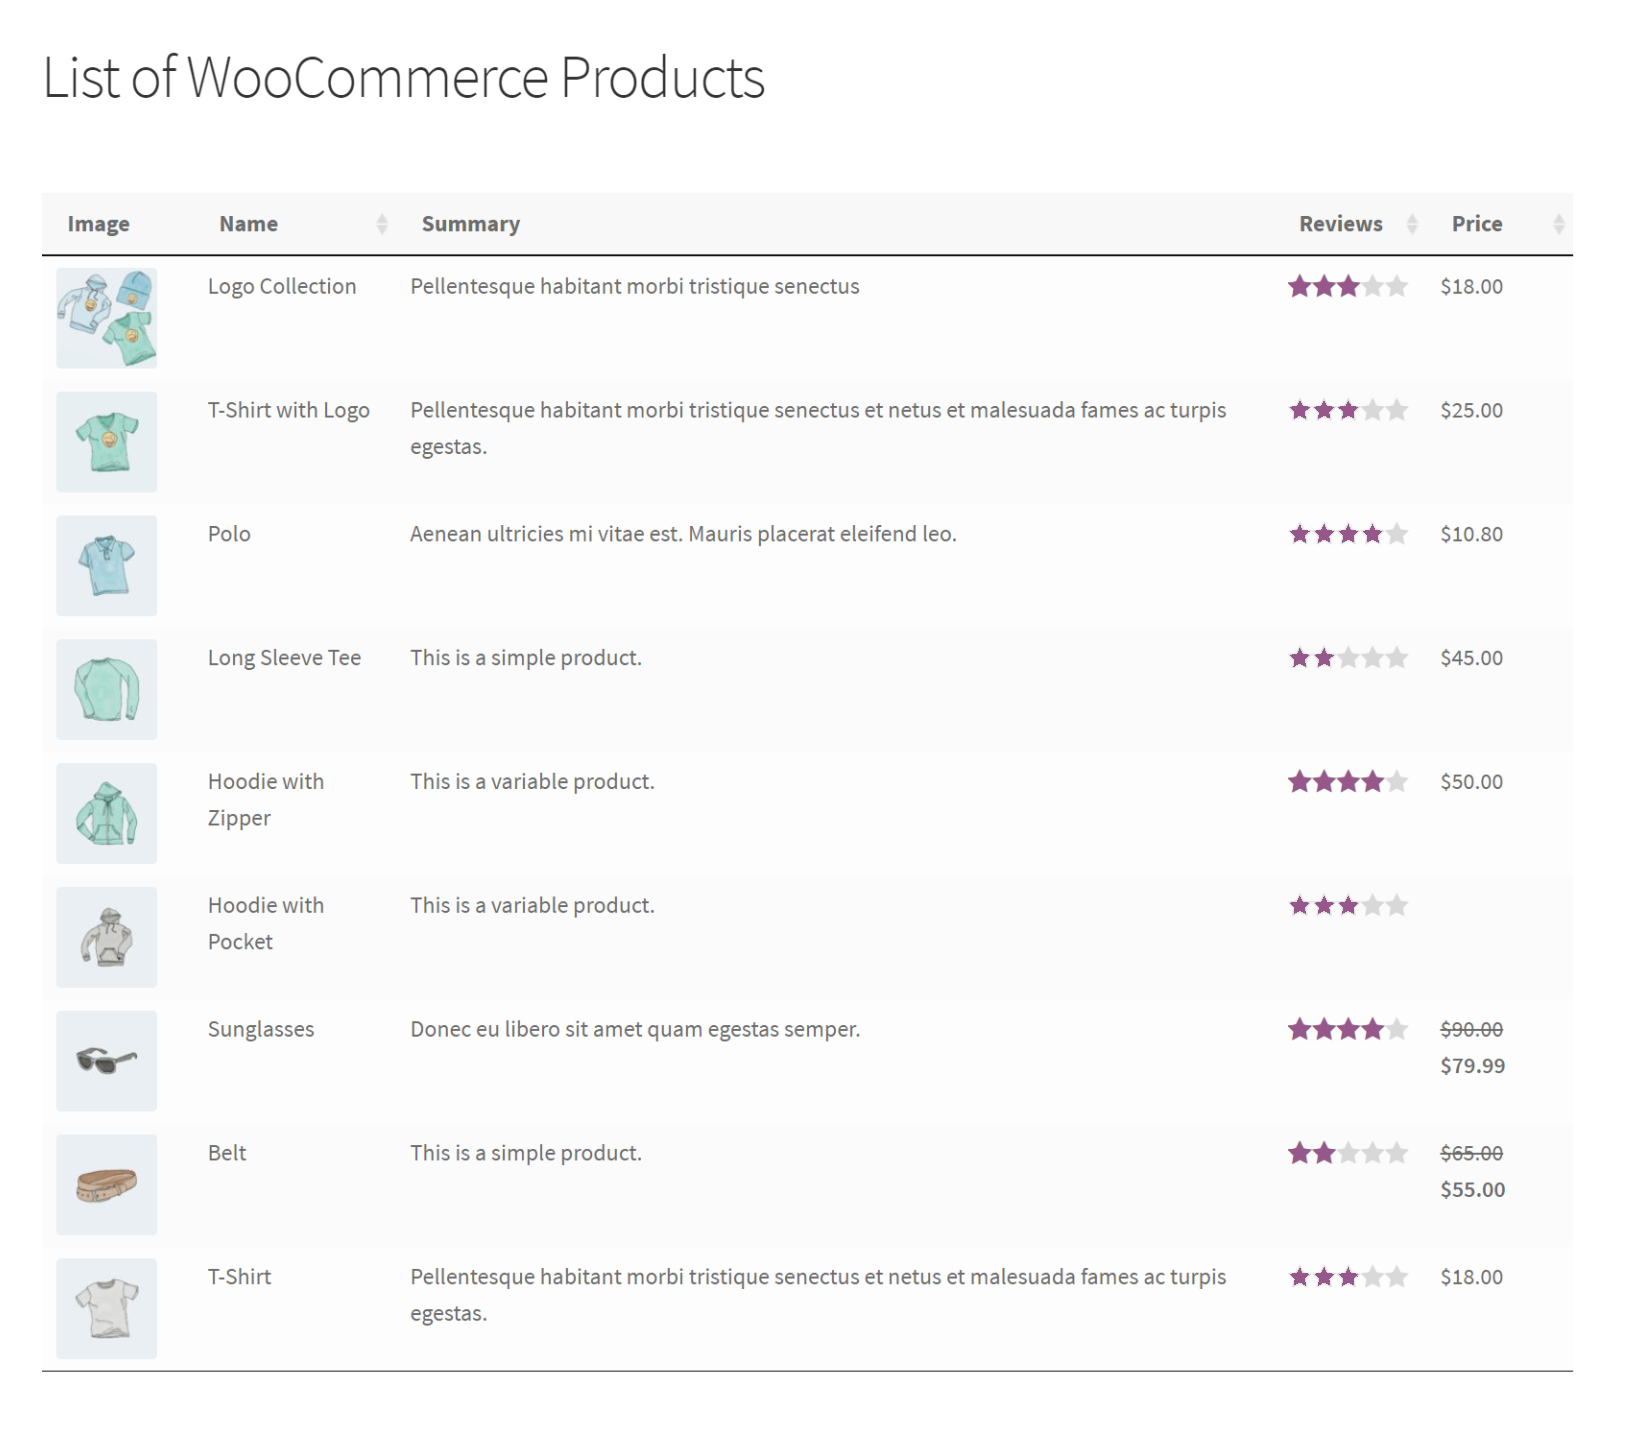Click the sort arrows beside Price column
This screenshot has width=1640, height=1434.
[x=1558, y=223]
